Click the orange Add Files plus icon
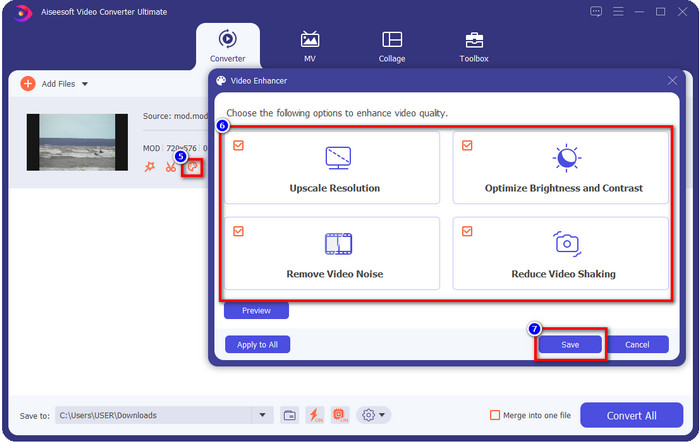The height and width of the screenshot is (443, 700). 28,84
